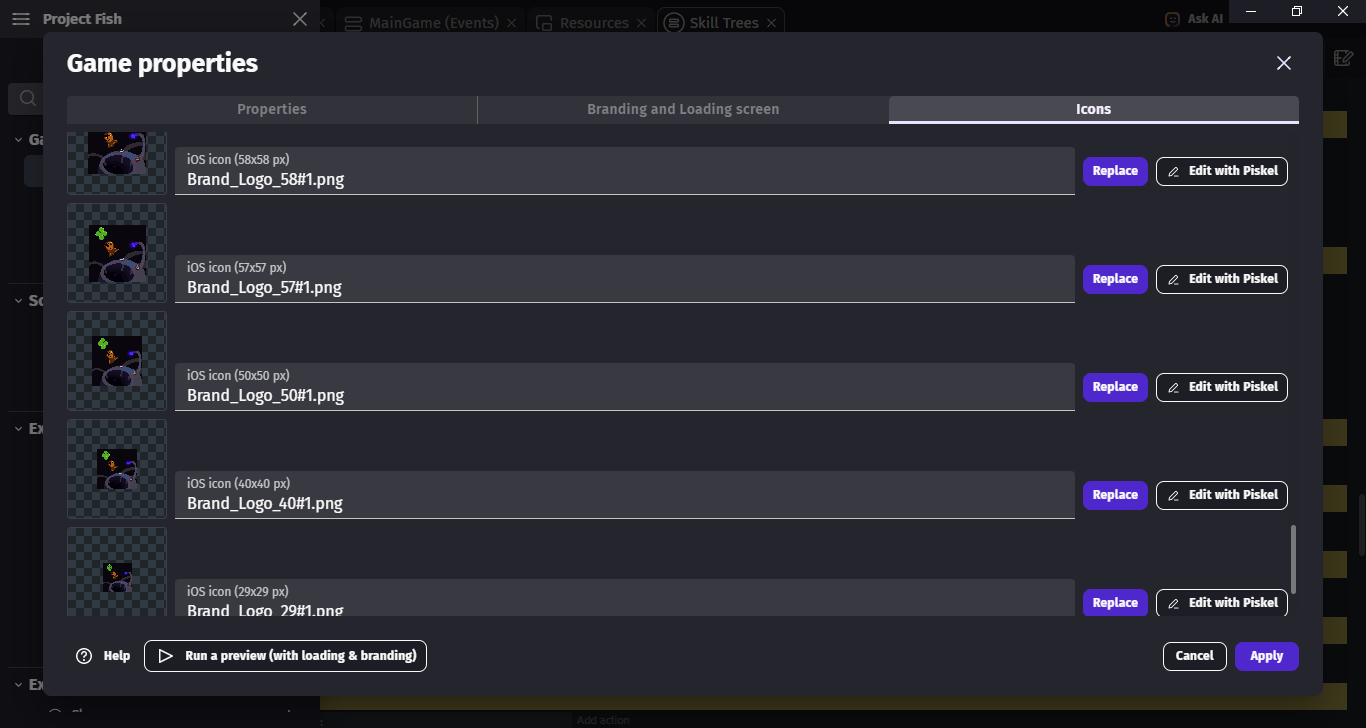Run a preview with loading & branding
The image size is (1366, 728).
point(285,656)
